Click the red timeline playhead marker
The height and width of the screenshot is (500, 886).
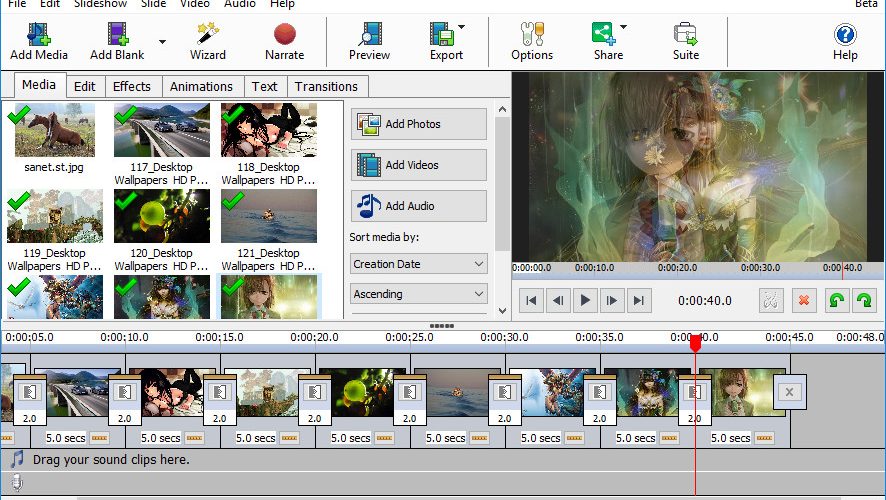(696, 342)
